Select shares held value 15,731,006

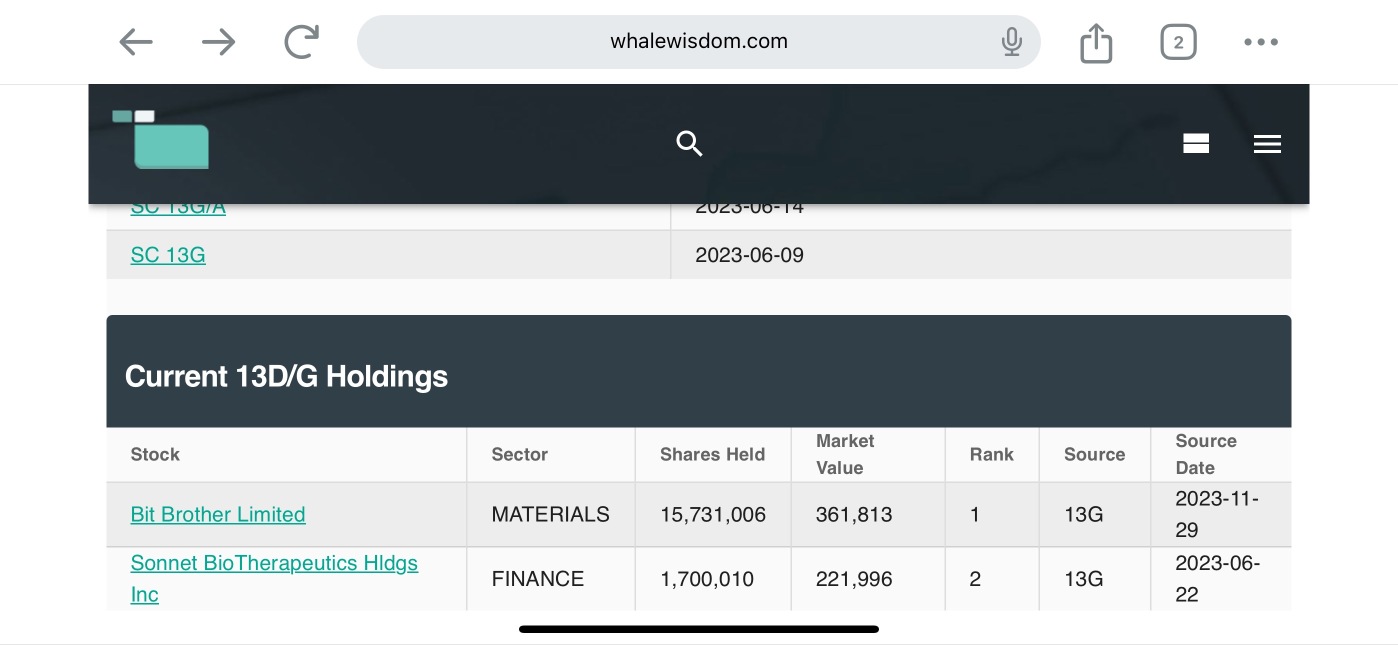713,515
